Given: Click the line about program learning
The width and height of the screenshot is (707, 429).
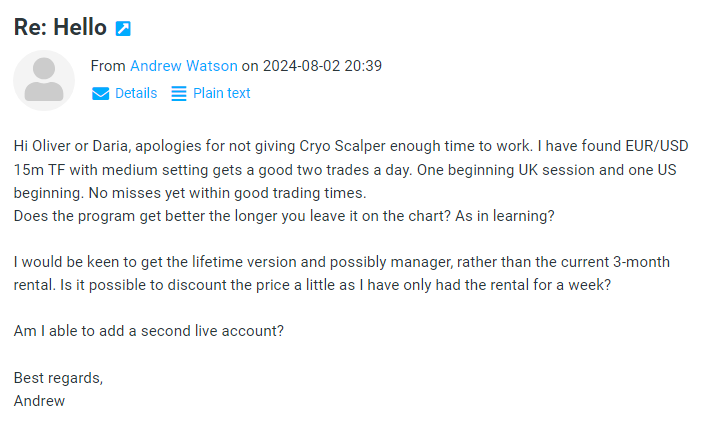Looking at the screenshot, I should click(284, 216).
